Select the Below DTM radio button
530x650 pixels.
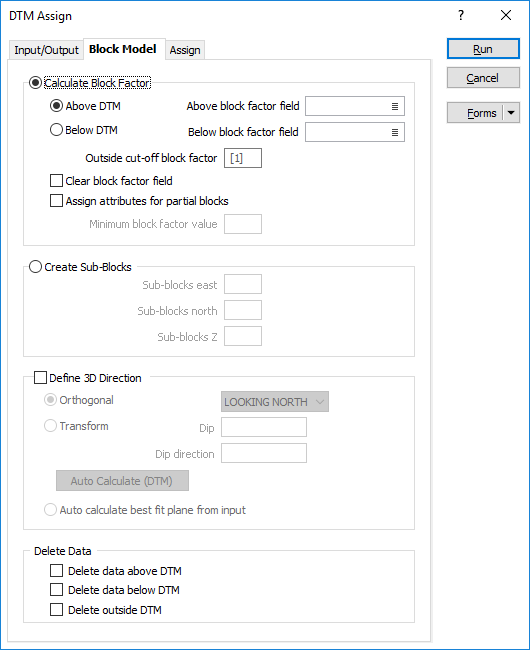point(56,130)
